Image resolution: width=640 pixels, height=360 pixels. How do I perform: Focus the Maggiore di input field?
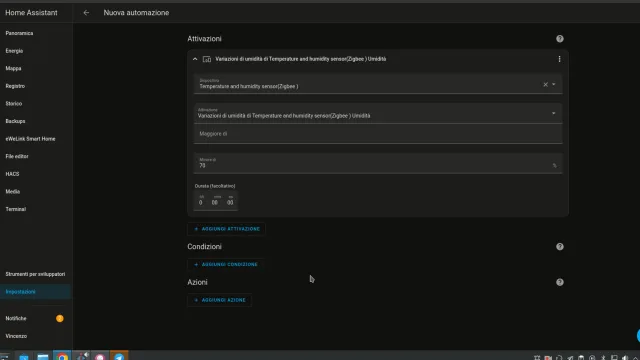[378, 134]
